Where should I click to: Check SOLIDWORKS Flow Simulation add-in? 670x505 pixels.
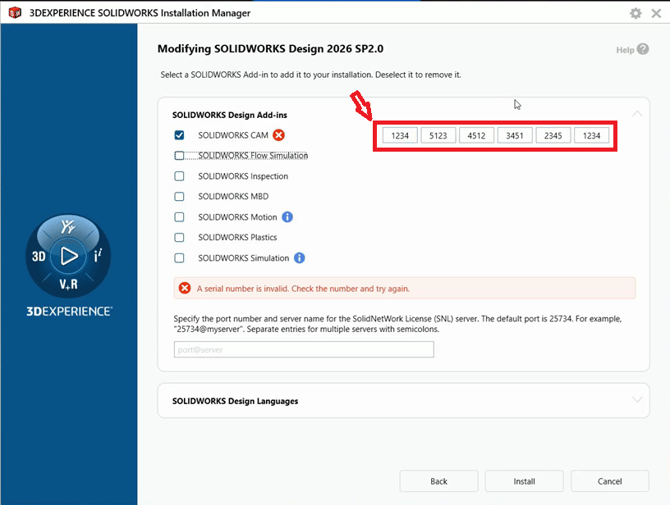tap(179, 156)
